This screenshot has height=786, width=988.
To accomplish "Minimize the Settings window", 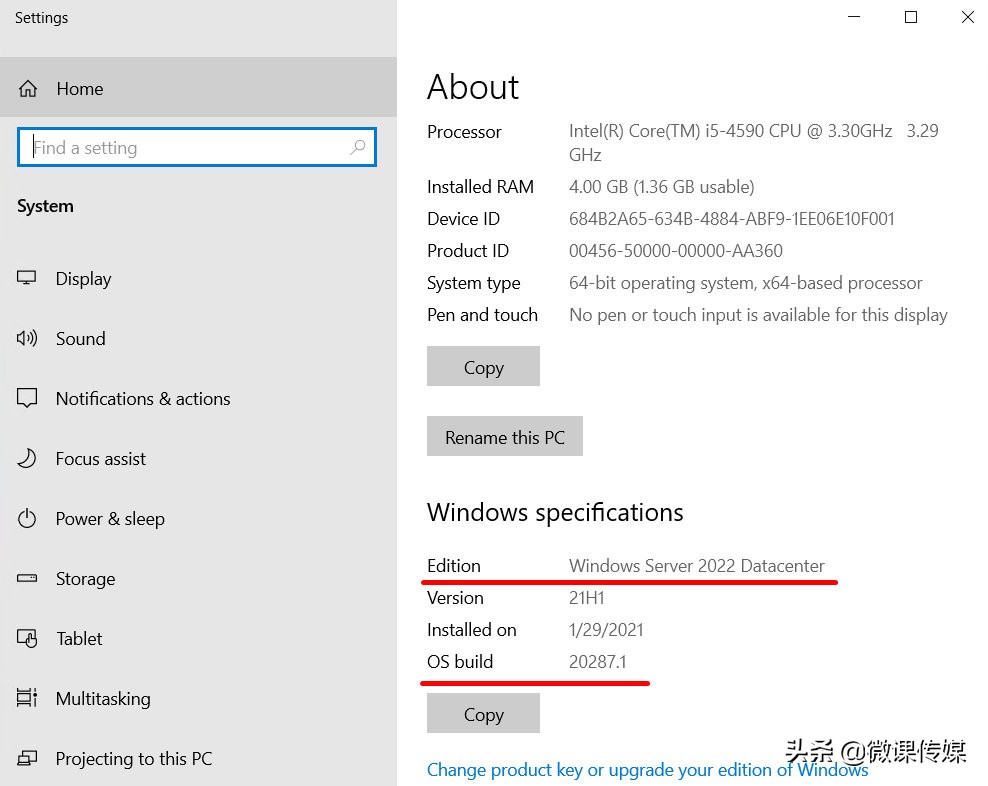I will click(x=854, y=17).
